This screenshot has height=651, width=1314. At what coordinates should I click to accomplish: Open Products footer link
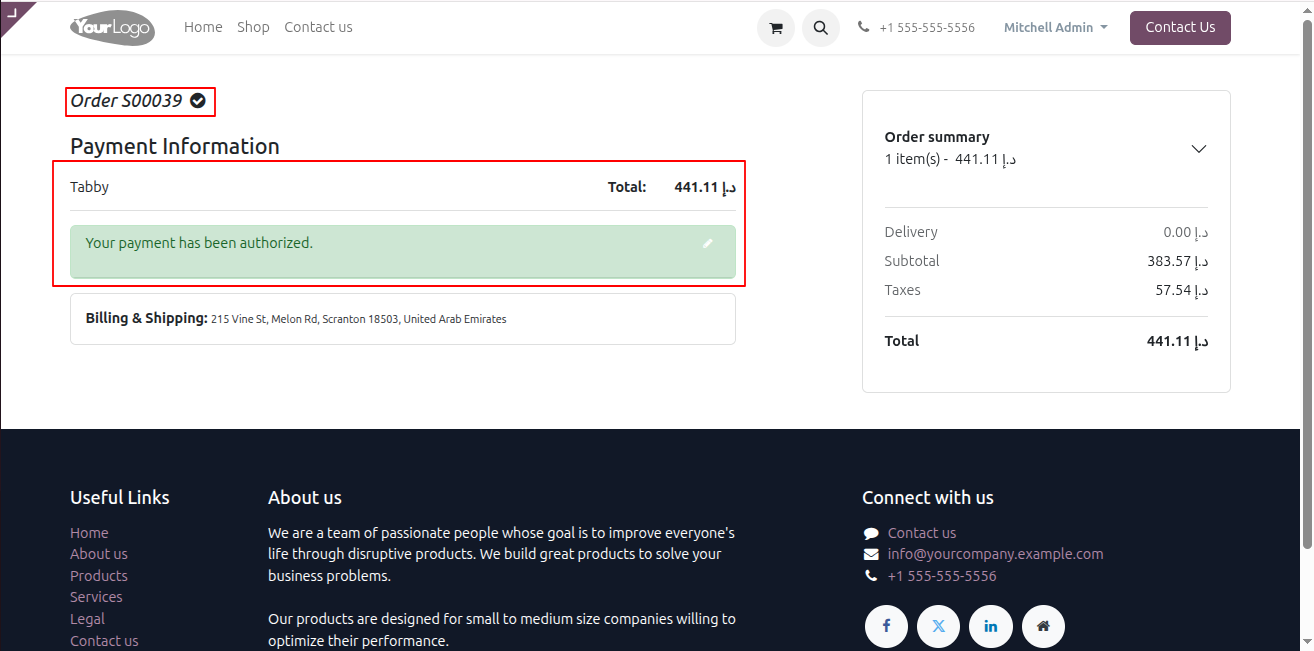(99, 576)
